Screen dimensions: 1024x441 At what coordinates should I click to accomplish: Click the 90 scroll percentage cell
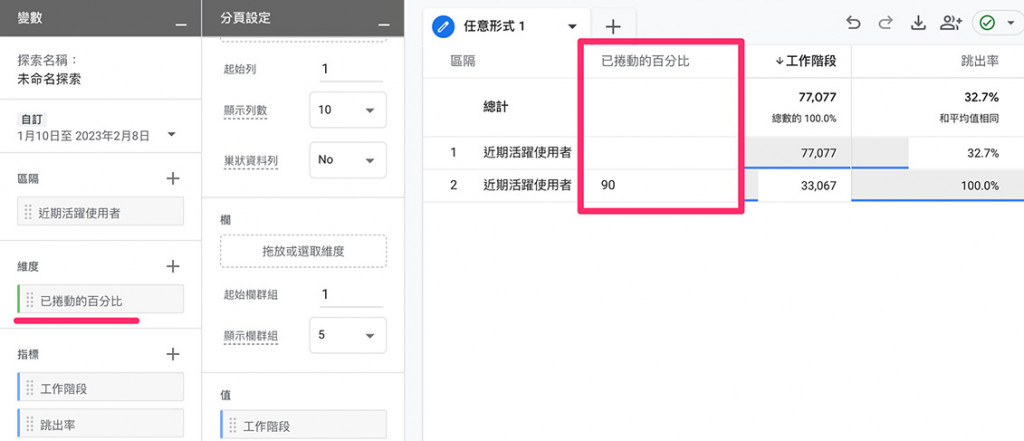pos(608,186)
